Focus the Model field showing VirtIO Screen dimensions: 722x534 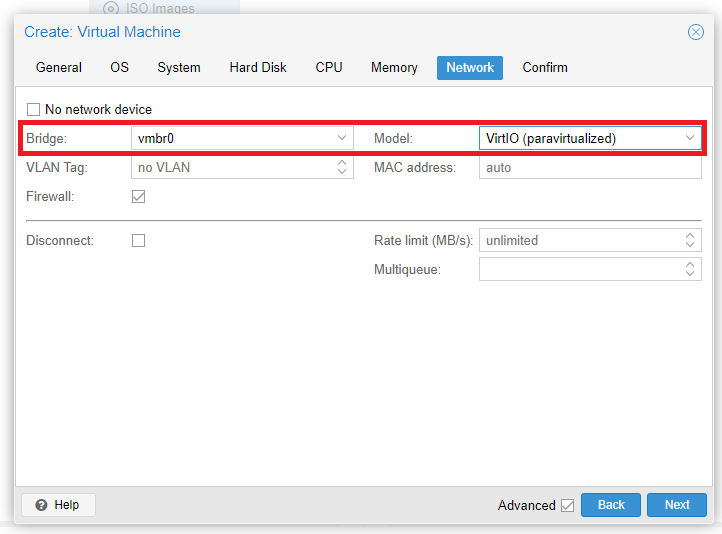590,138
